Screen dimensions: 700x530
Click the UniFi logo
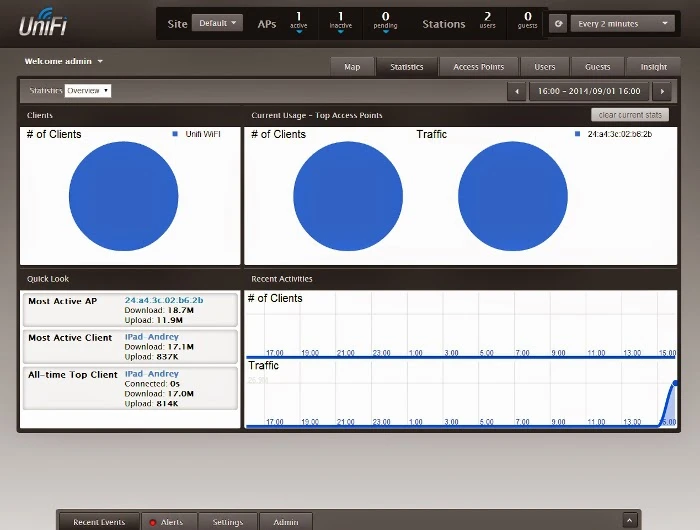[43, 22]
